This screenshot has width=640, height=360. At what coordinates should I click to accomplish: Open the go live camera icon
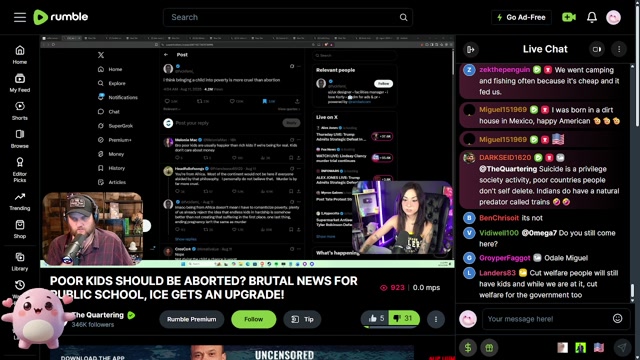pos(569,17)
